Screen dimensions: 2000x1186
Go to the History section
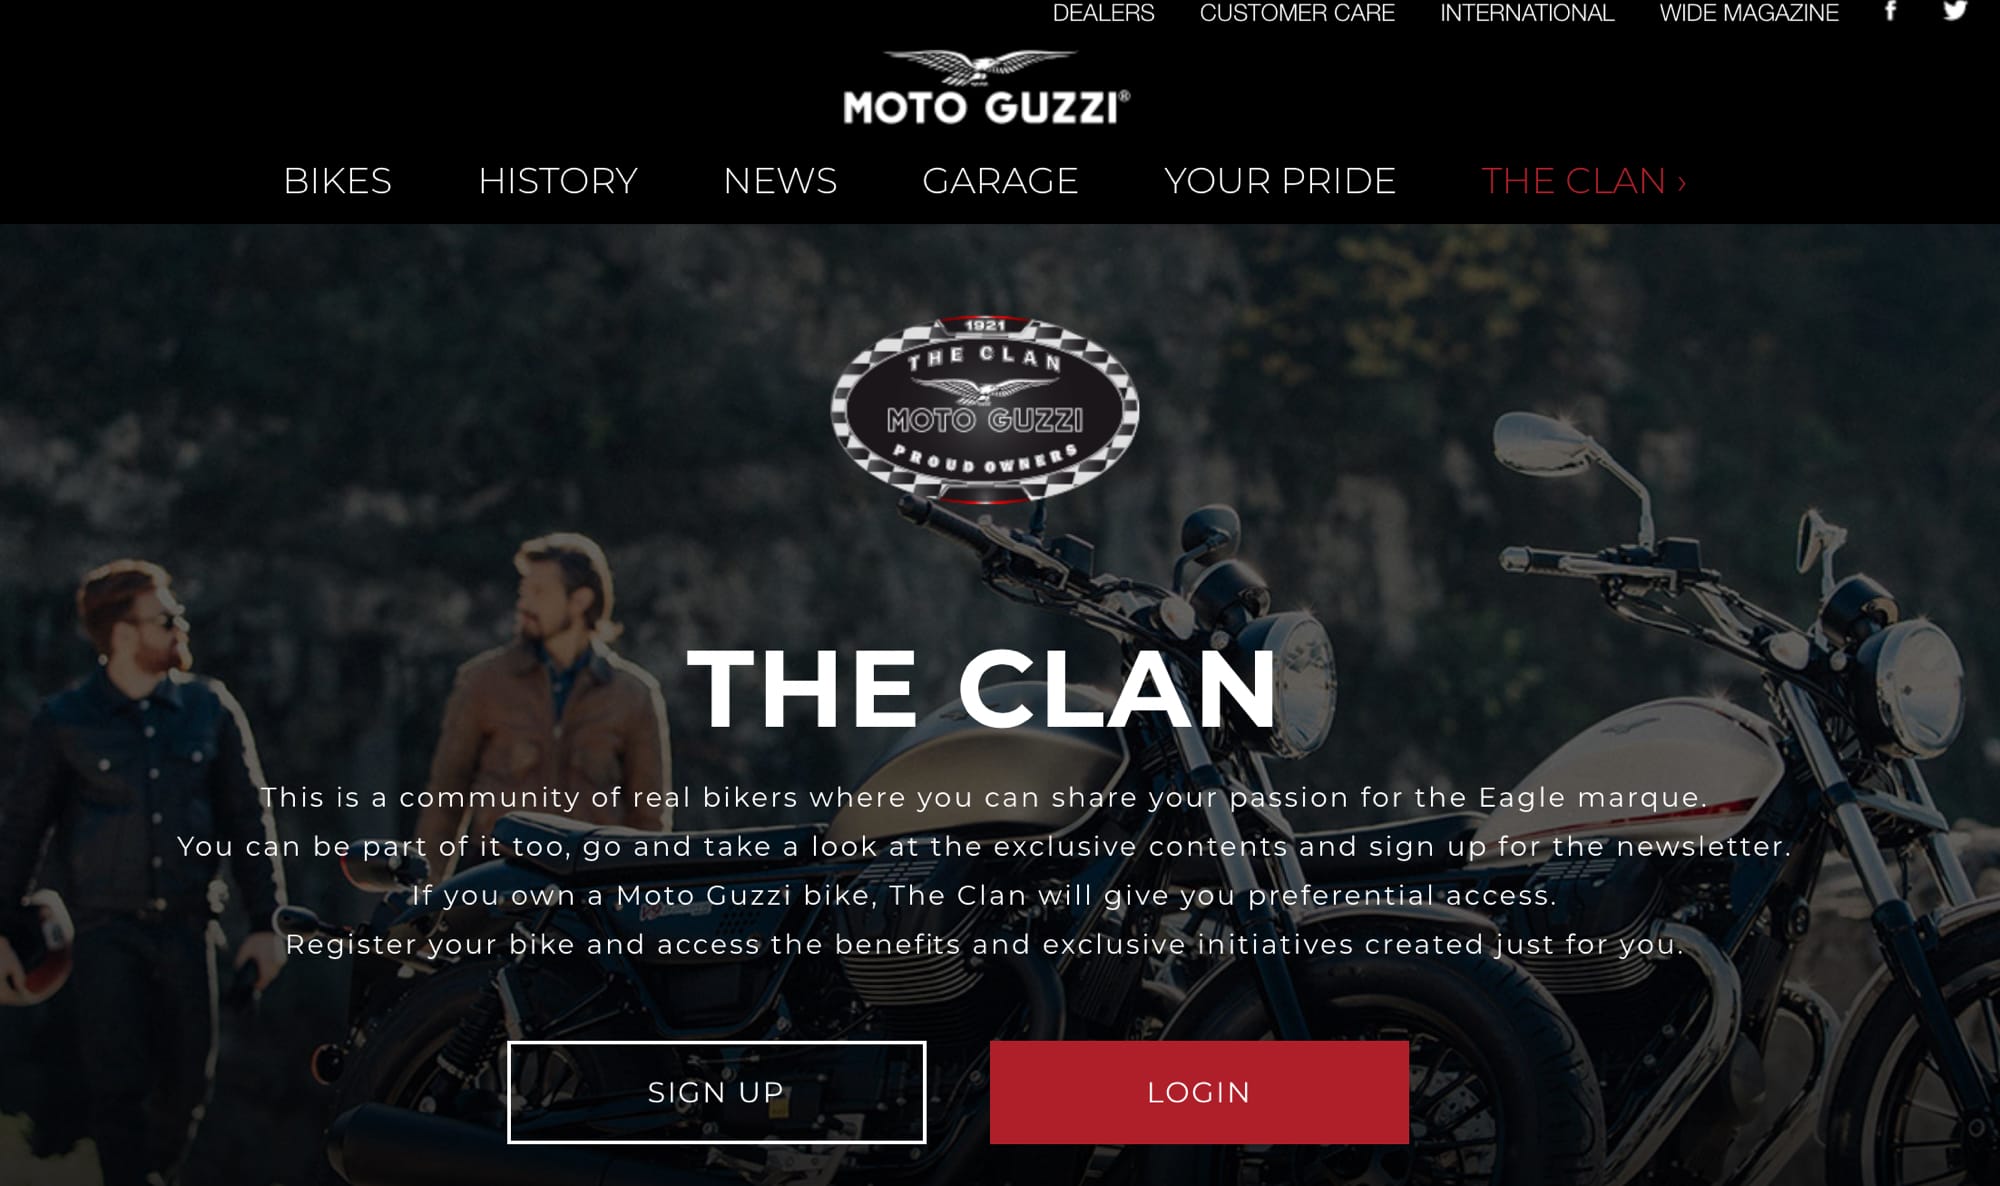[x=558, y=181]
